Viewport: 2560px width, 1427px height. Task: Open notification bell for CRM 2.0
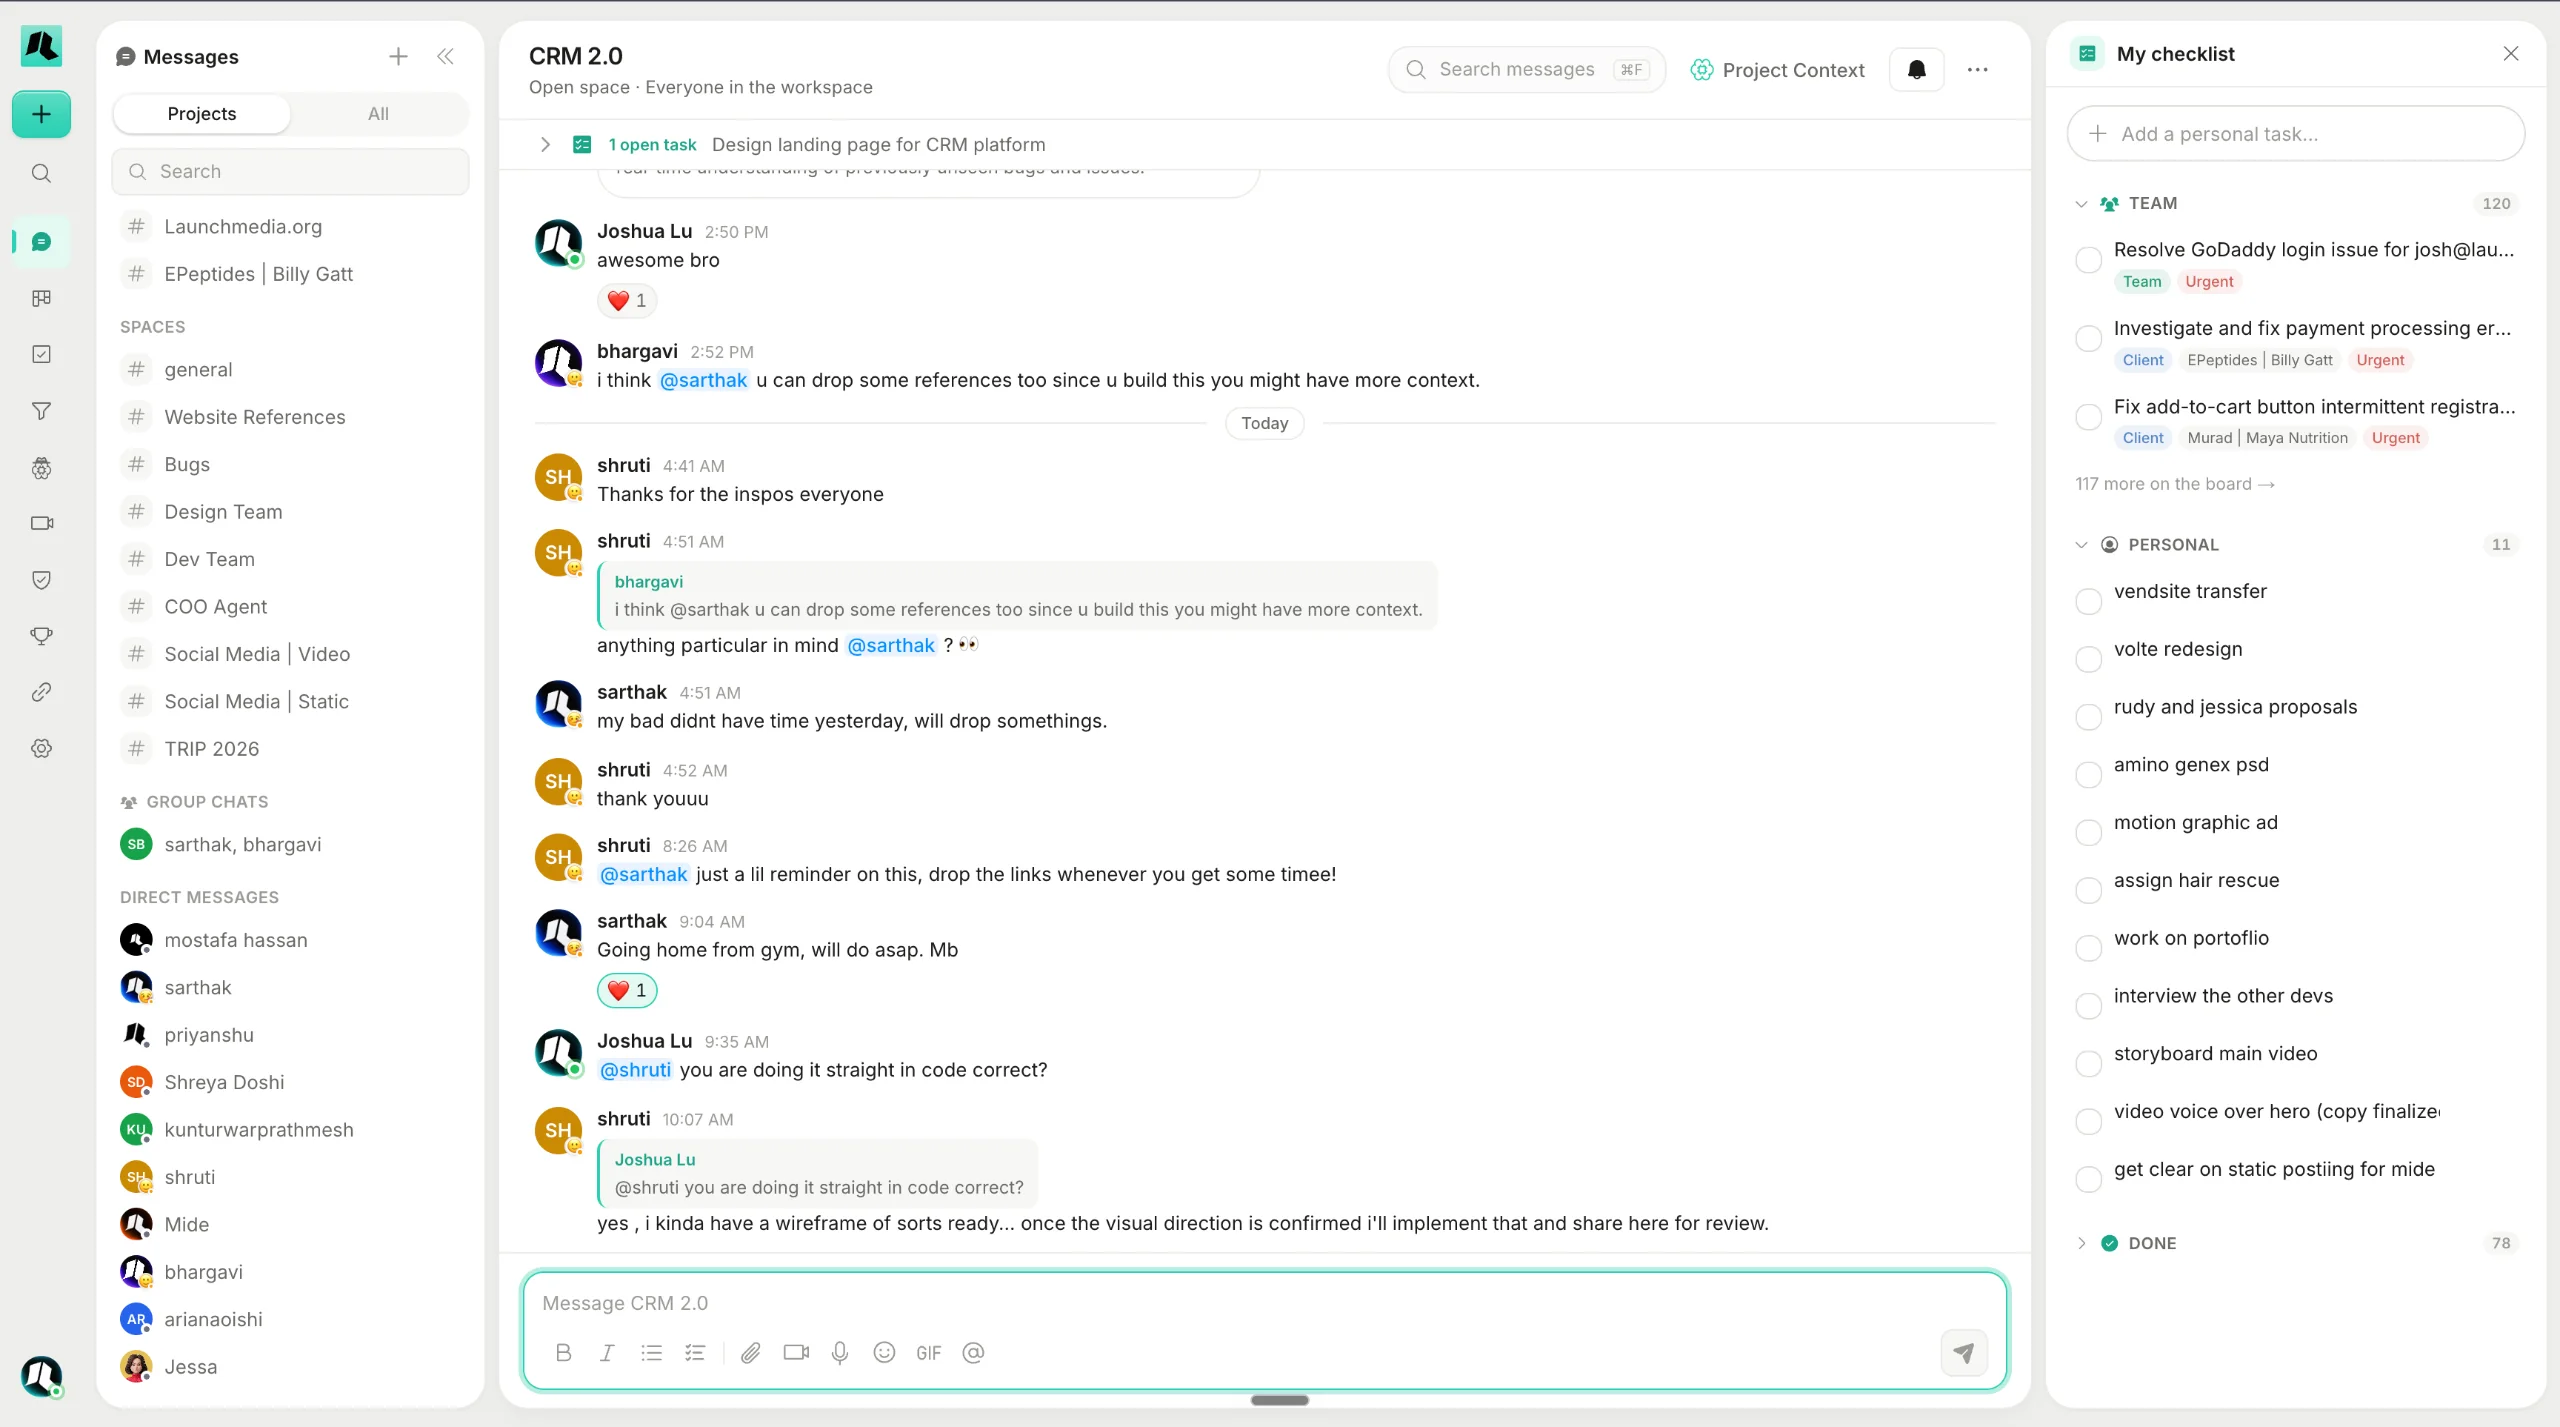click(x=1917, y=69)
